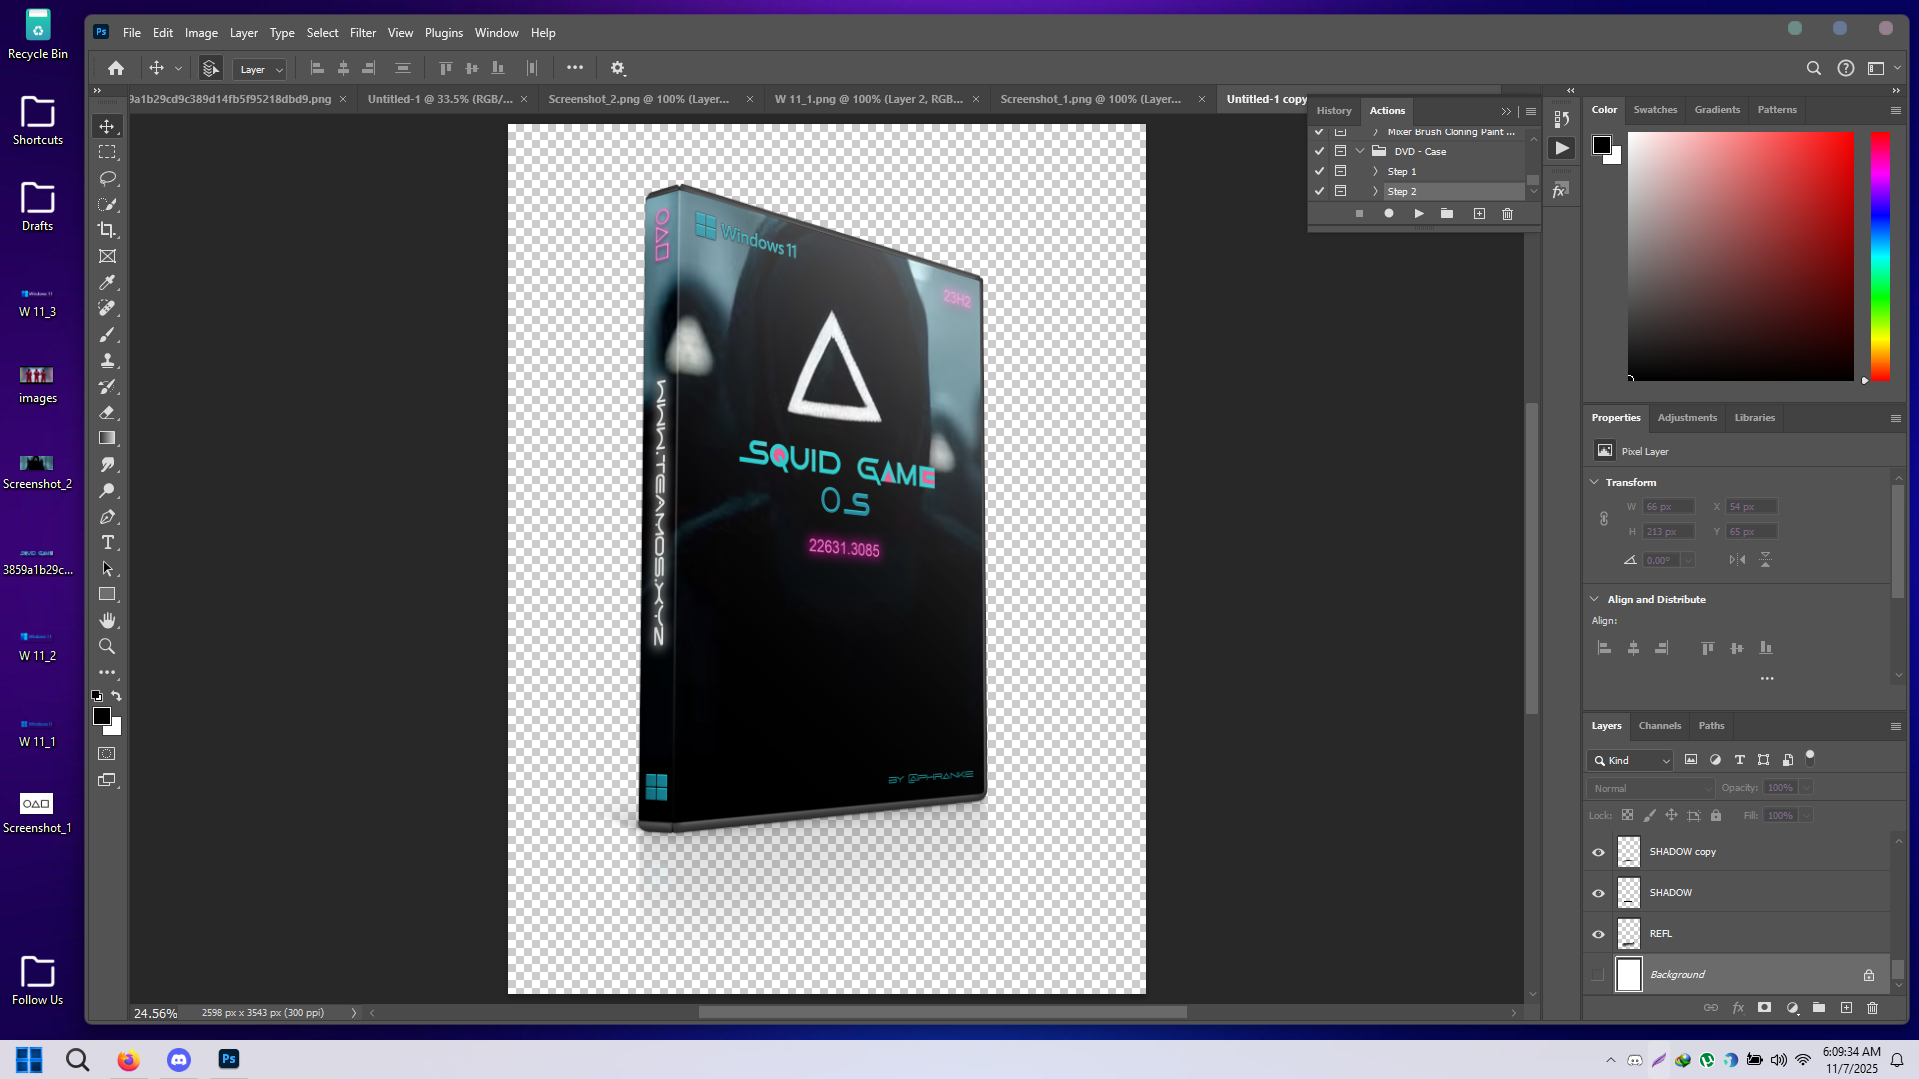The image size is (1919, 1079).
Task: Pick the Horizontal Type tool
Action: 107,542
